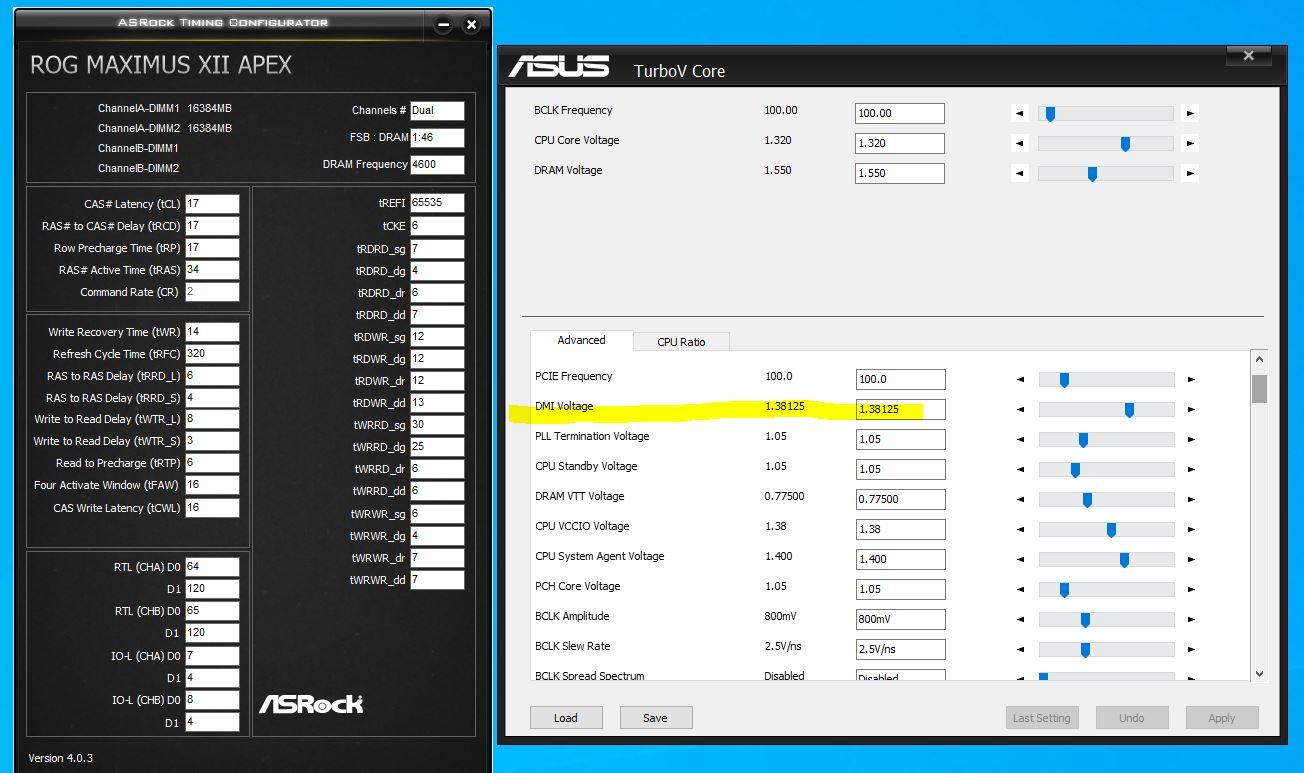1304x773 pixels.
Task: Click the tWRRD_sg value field
Action: coord(437,425)
